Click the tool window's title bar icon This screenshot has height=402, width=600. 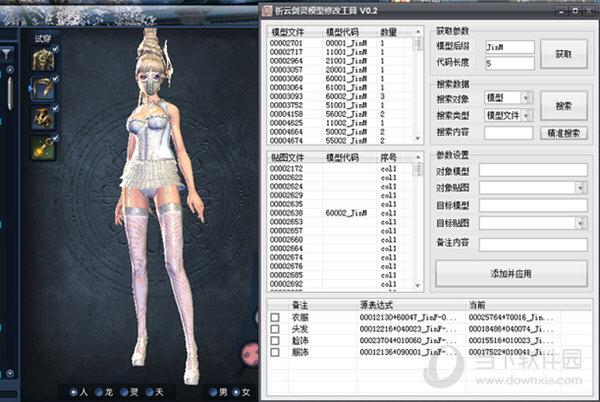[267, 11]
